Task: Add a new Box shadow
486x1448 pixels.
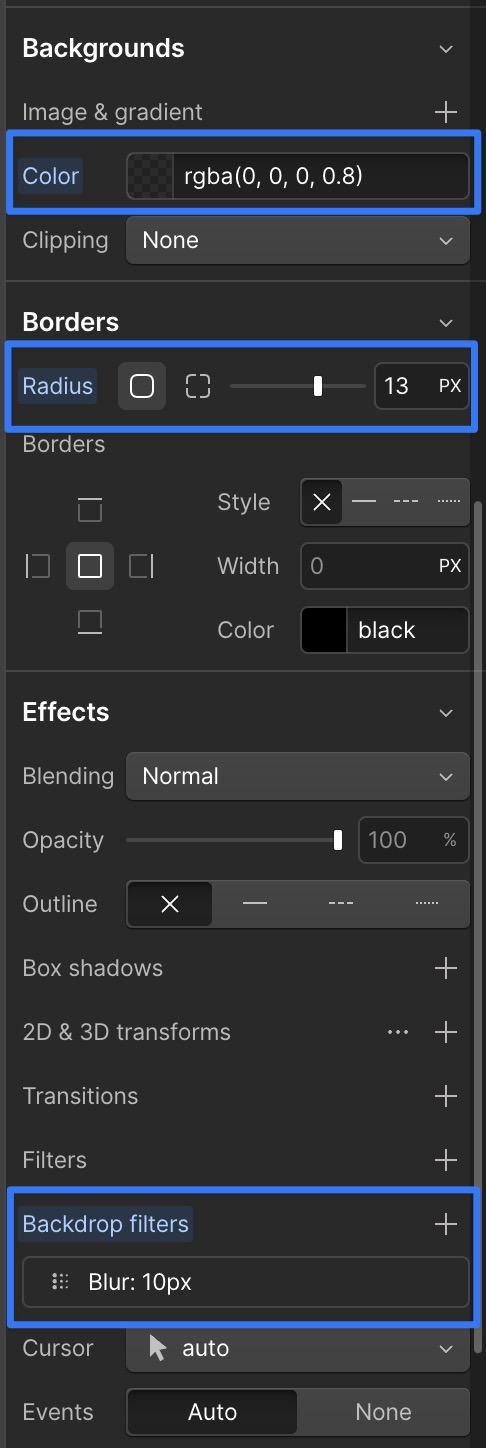Action: pyautogui.click(x=446, y=968)
